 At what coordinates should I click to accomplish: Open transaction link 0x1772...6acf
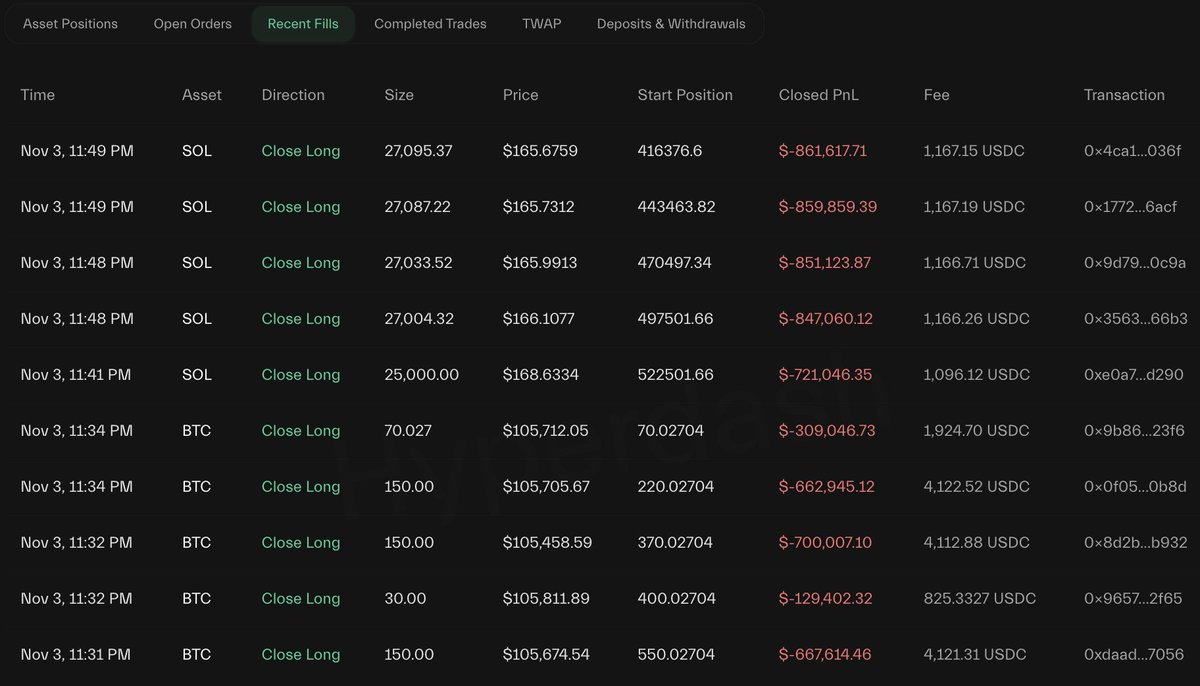(1130, 207)
